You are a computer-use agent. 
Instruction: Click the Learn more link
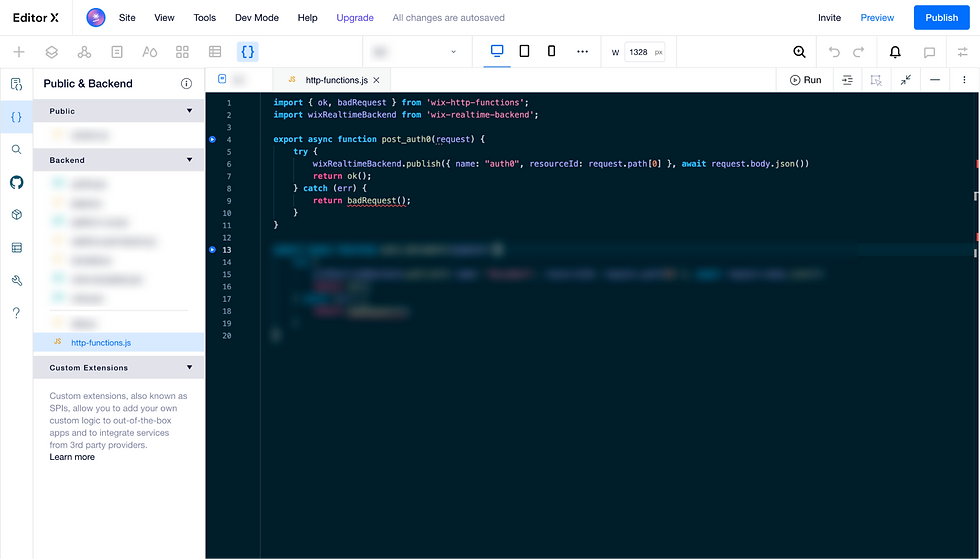point(72,457)
